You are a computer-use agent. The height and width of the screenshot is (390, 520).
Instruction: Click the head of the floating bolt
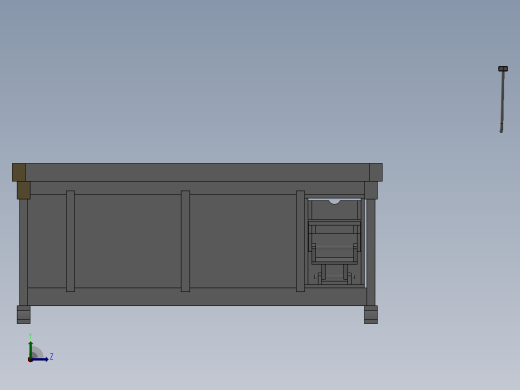(x=503, y=69)
